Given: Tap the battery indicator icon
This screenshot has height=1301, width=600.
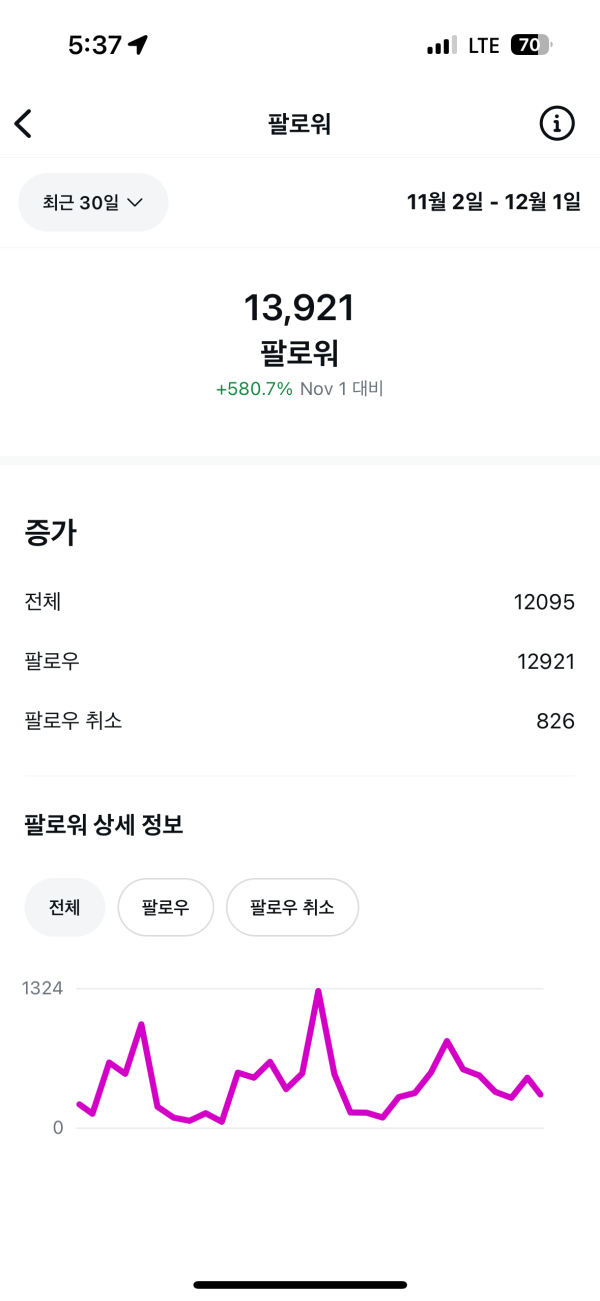Looking at the screenshot, I should pyautogui.click(x=531, y=45).
